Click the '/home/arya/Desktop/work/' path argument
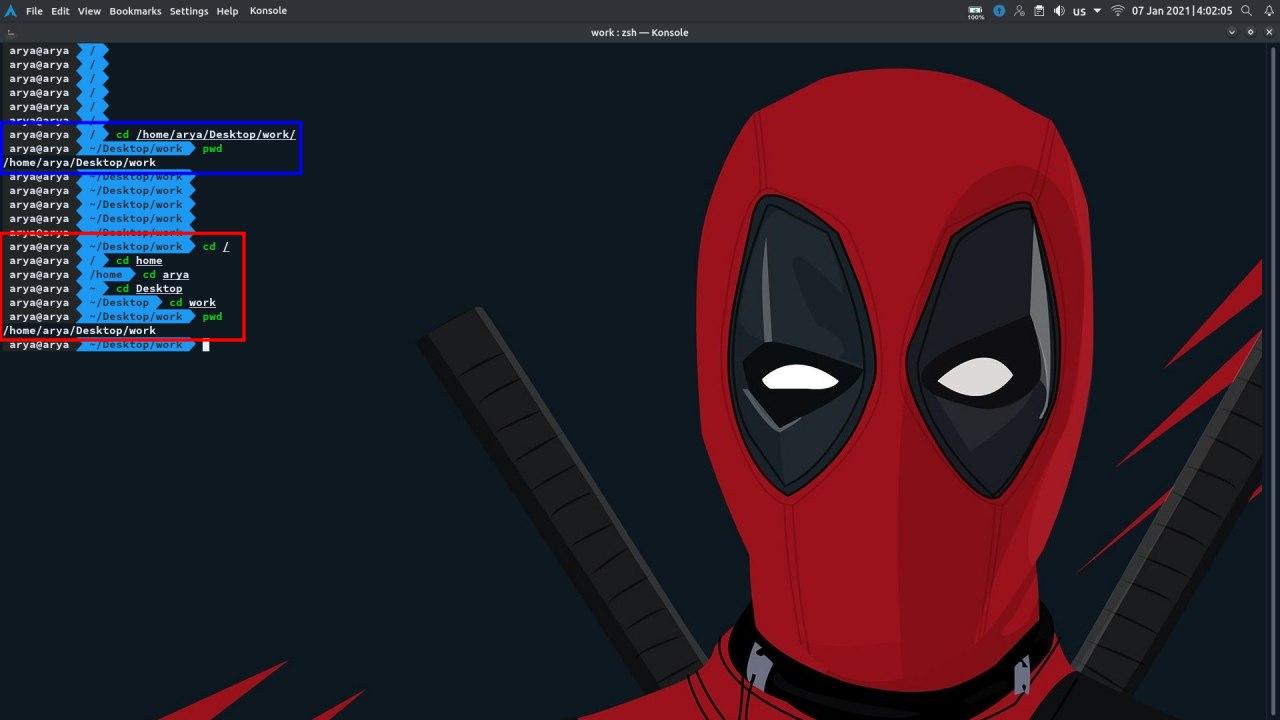Screen dimensions: 1280x720 [x=216, y=134]
